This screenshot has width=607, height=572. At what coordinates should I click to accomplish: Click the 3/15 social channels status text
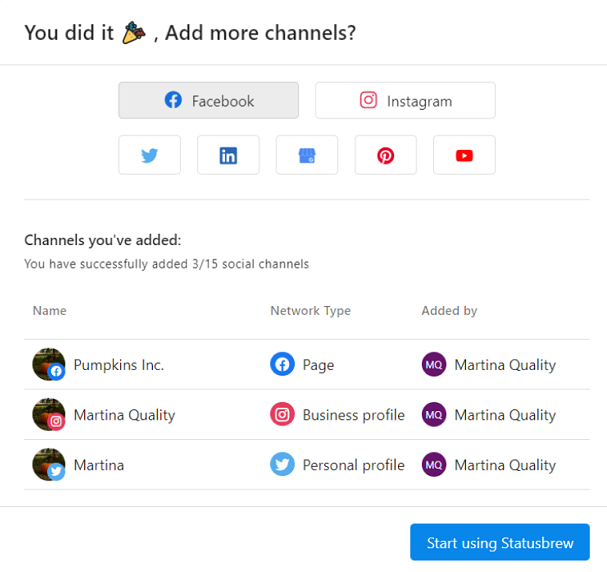click(166, 264)
